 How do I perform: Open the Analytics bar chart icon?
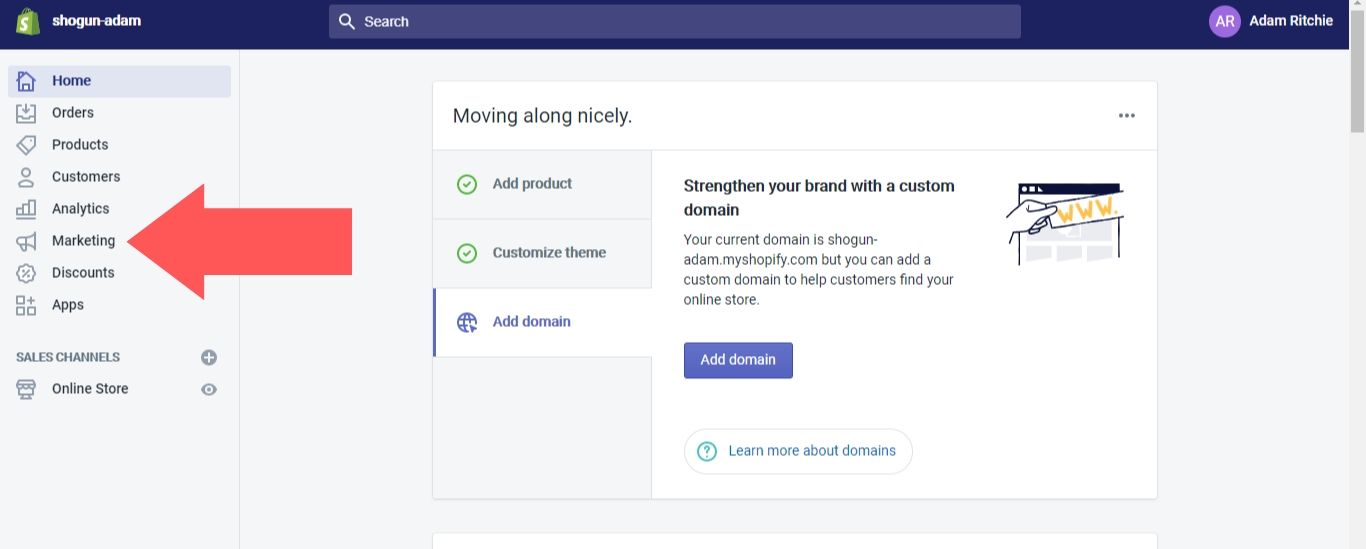[x=26, y=209]
